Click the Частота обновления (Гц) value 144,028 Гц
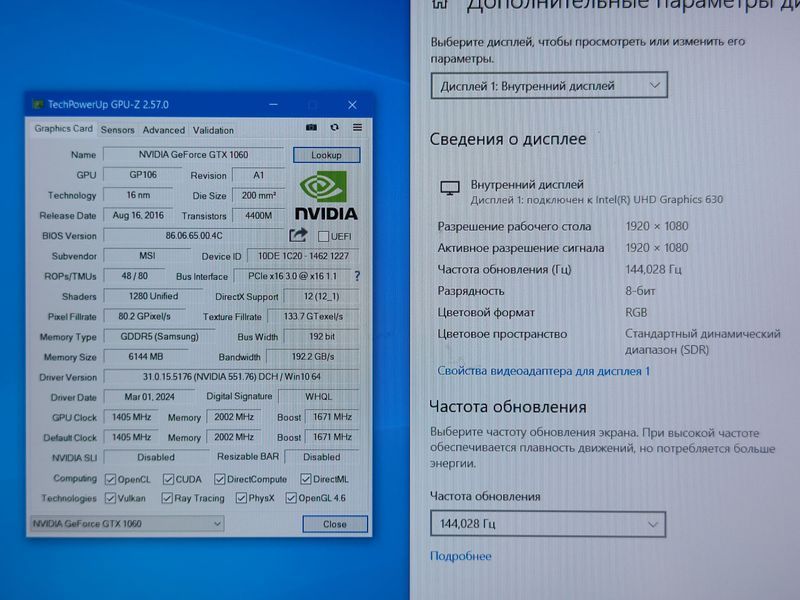 [x=653, y=269]
